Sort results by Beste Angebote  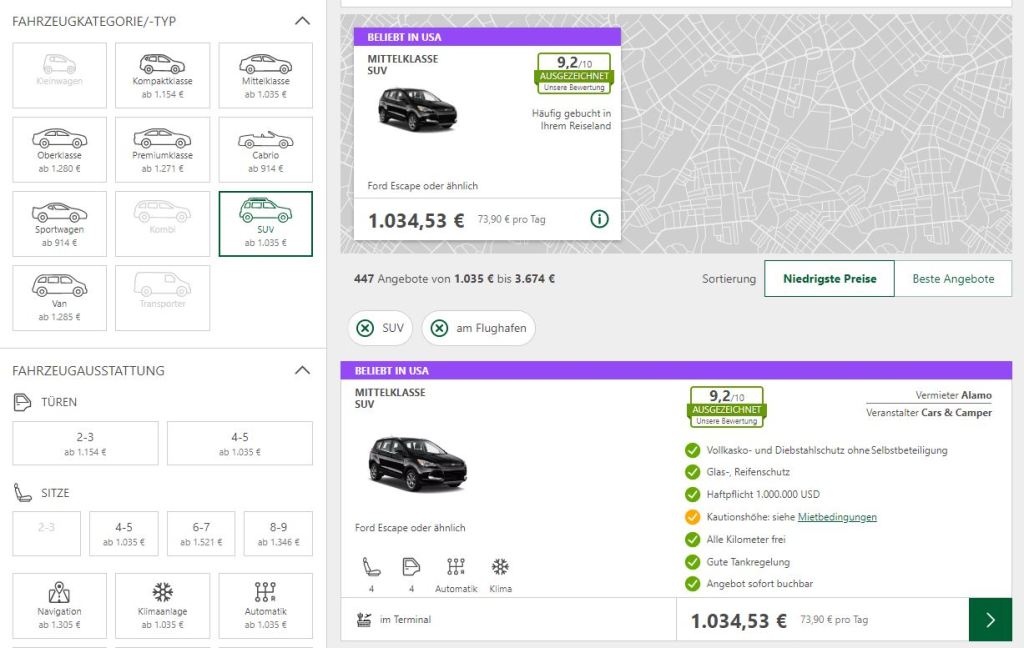952,279
